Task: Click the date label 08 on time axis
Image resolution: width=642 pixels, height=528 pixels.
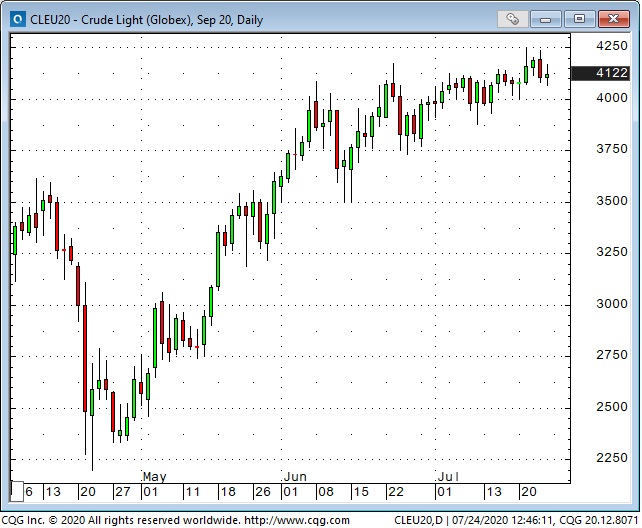Action: point(326,492)
